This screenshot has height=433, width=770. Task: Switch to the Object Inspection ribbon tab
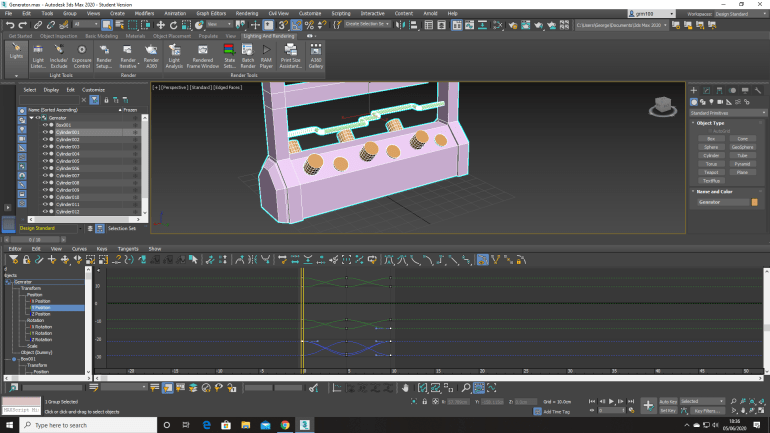tap(58, 36)
